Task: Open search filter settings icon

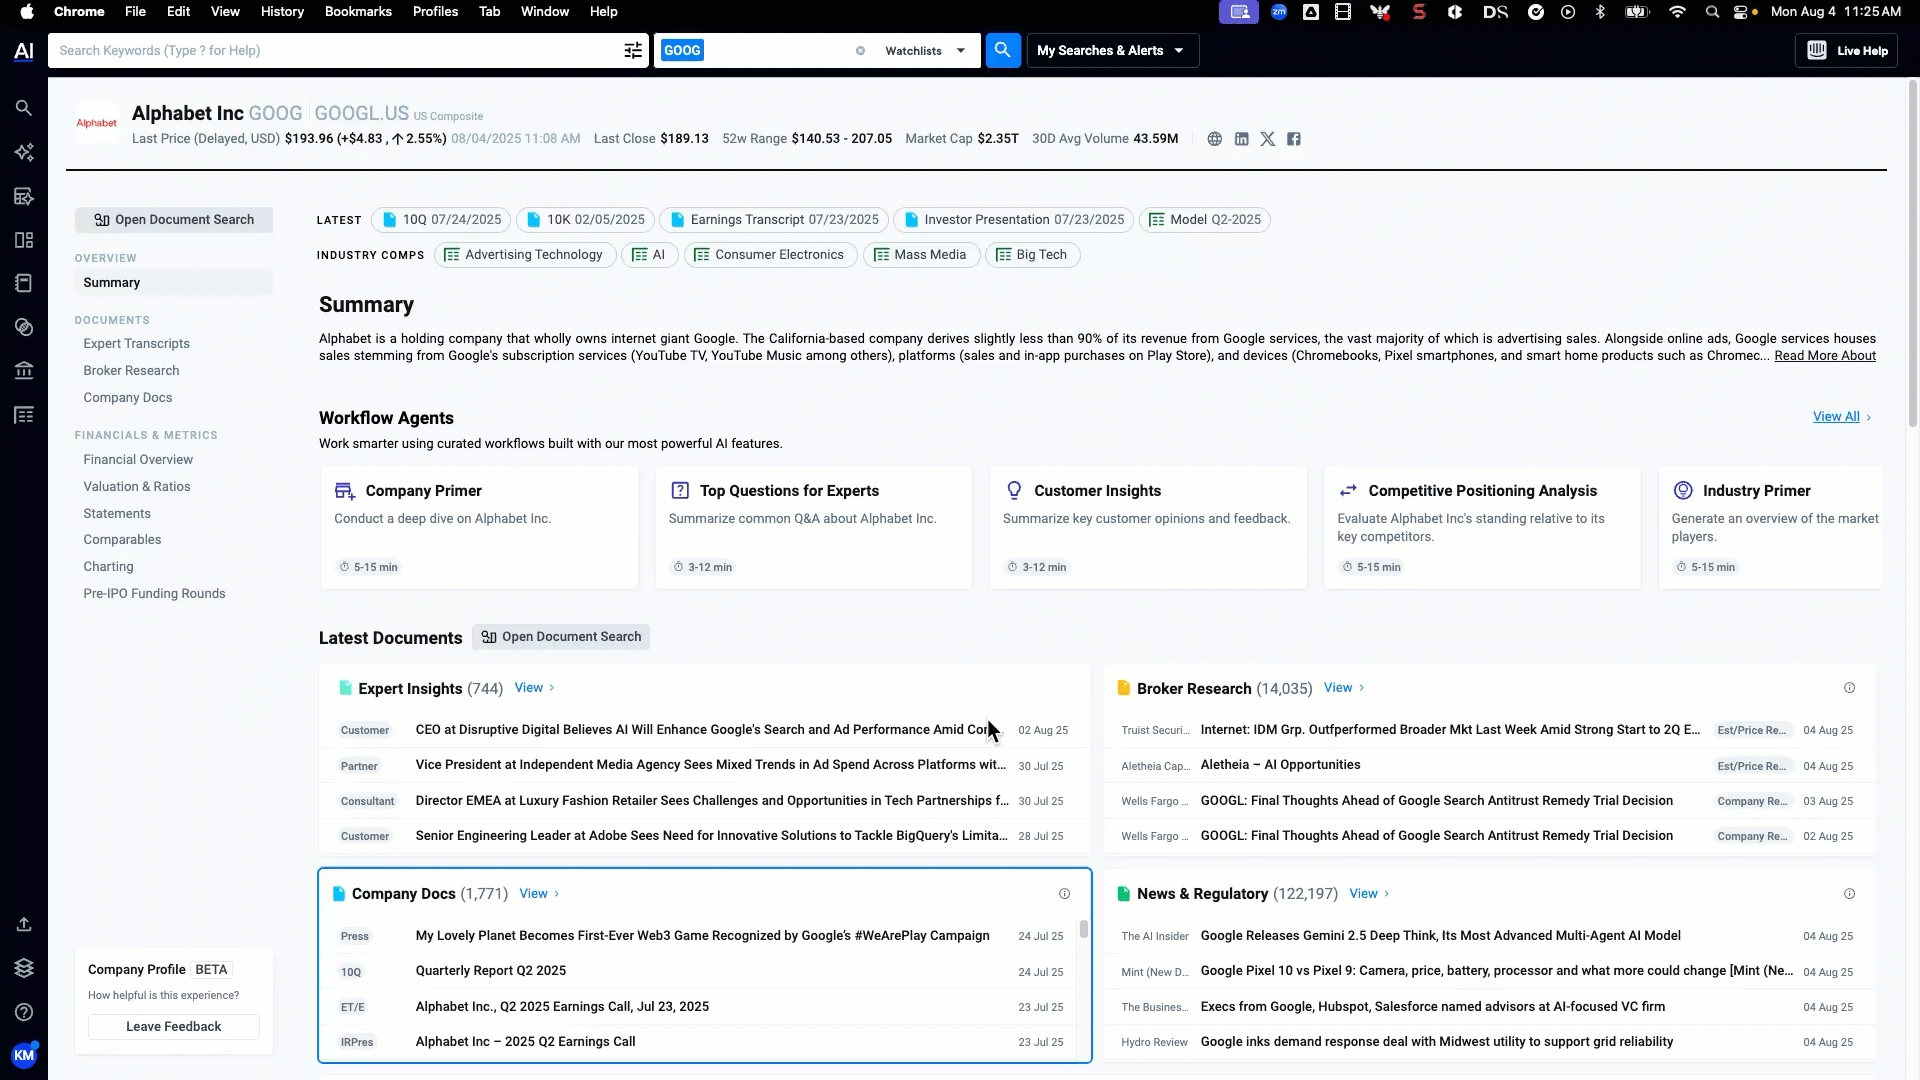Action: pyautogui.click(x=633, y=51)
